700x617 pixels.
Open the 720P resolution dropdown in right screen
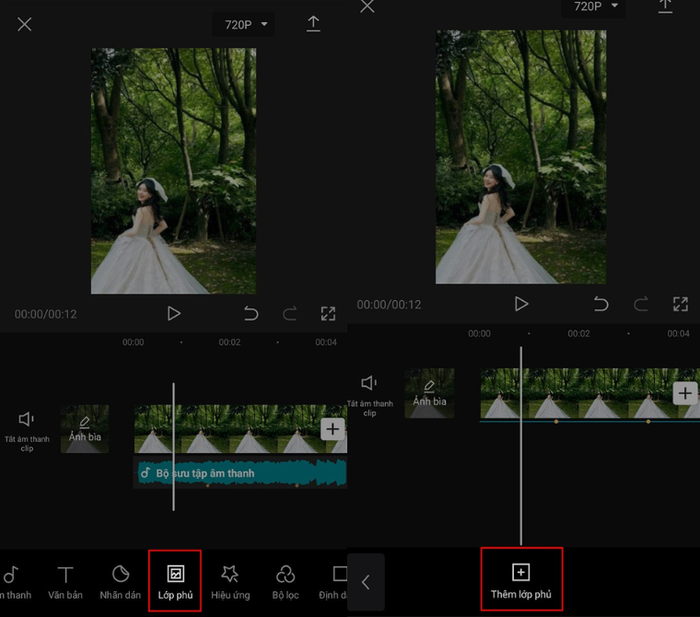[597, 7]
